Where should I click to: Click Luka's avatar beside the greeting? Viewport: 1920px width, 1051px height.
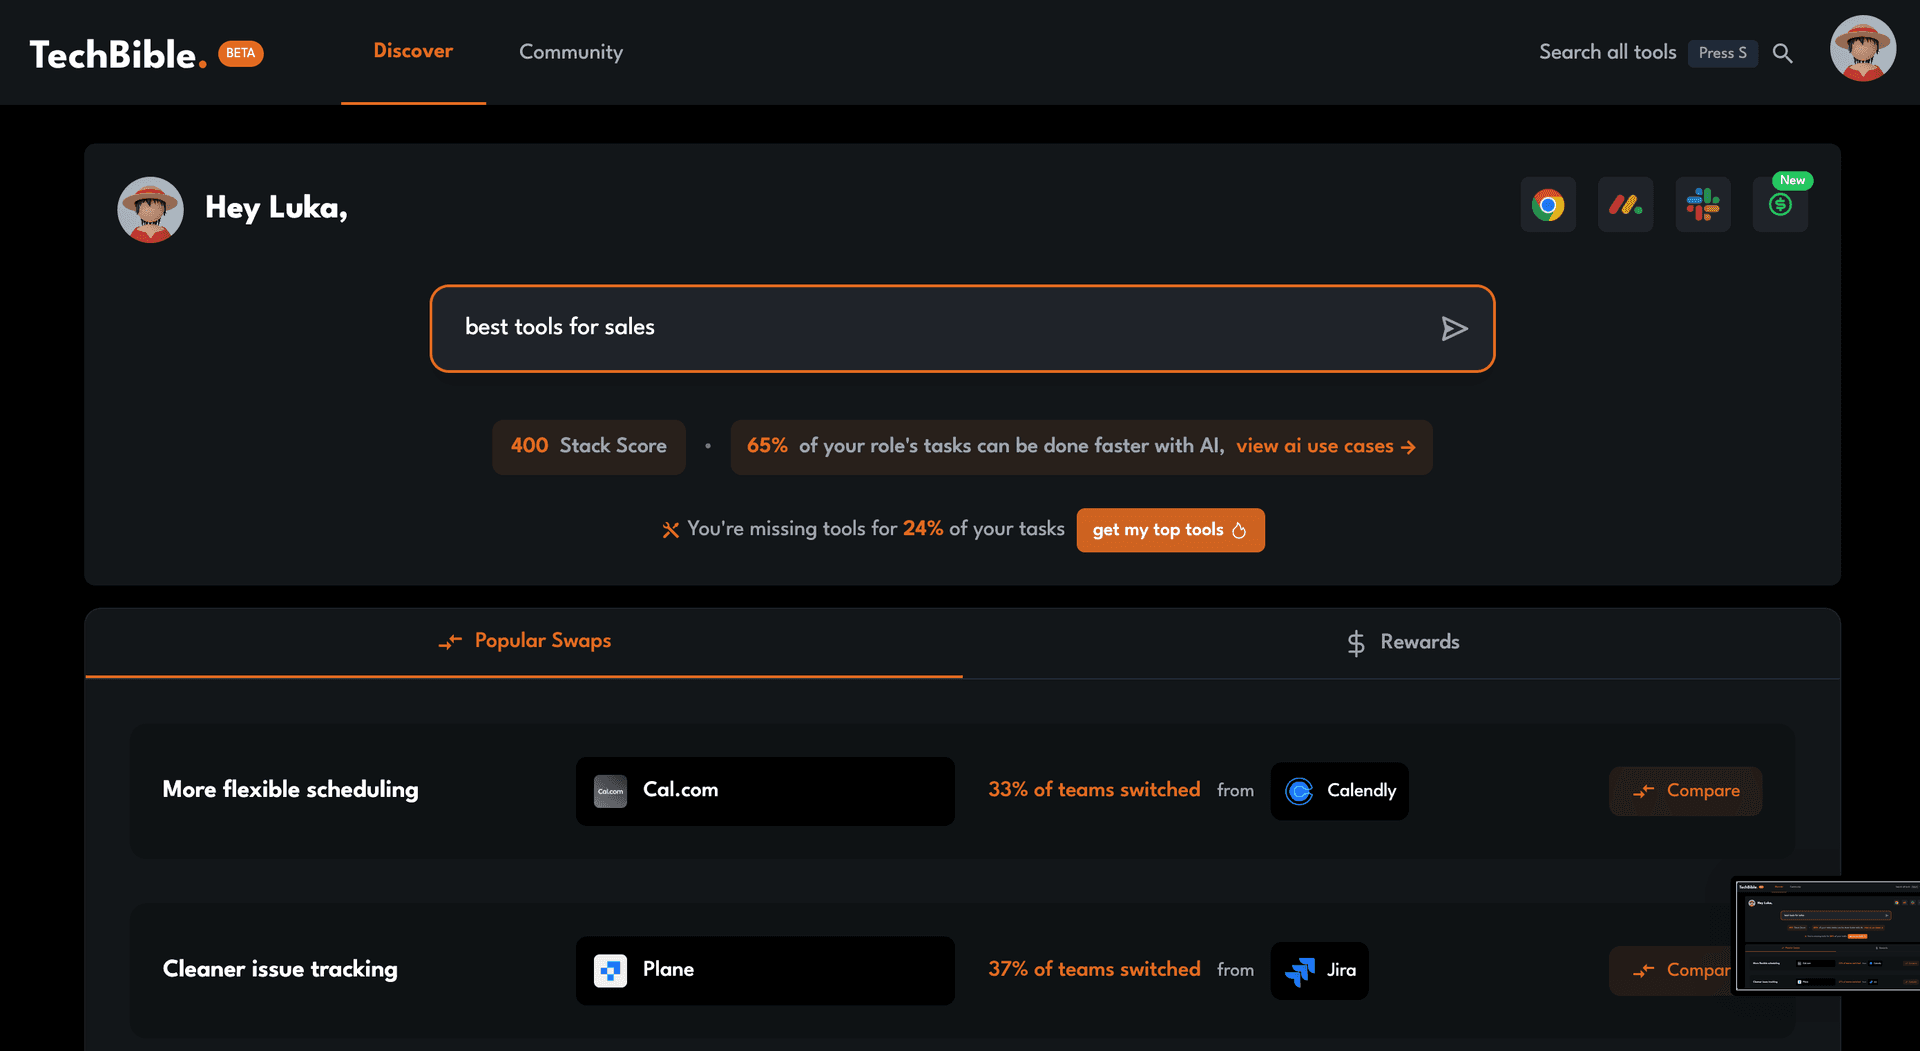click(150, 210)
